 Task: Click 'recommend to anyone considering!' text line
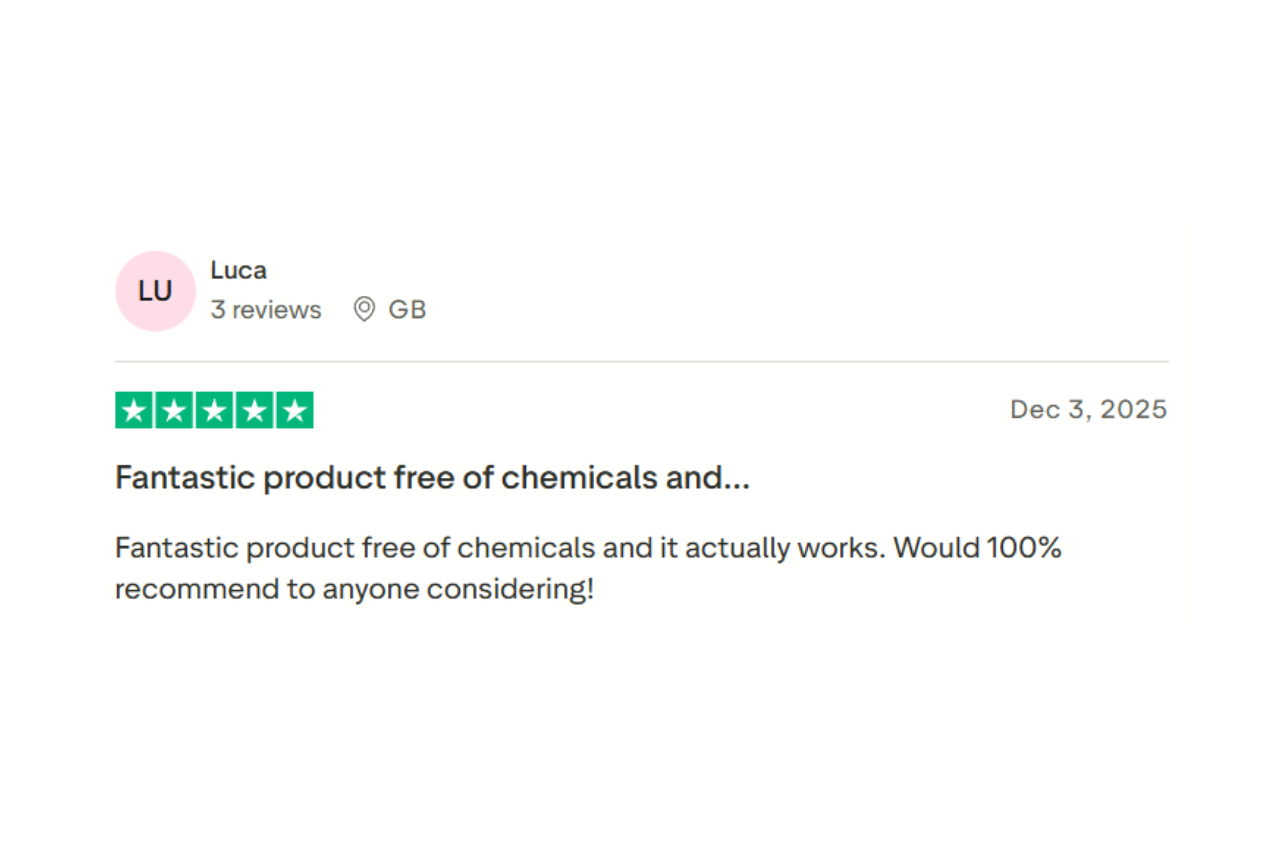coord(354,590)
